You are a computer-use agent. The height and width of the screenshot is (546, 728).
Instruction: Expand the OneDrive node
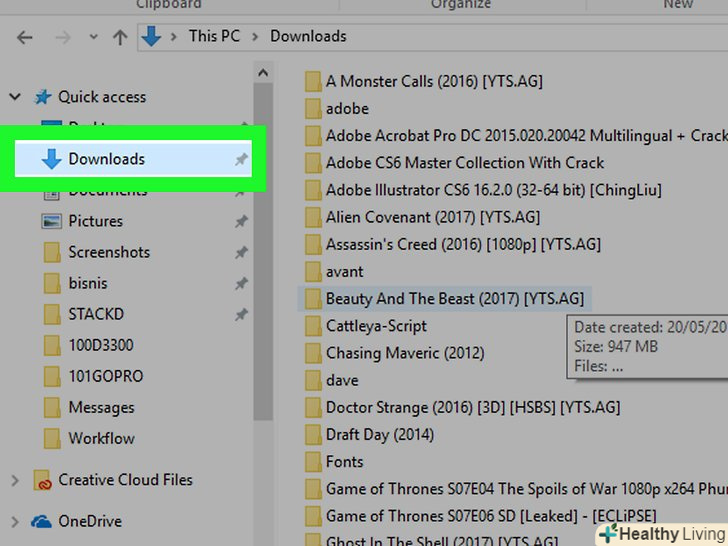(x=15, y=522)
